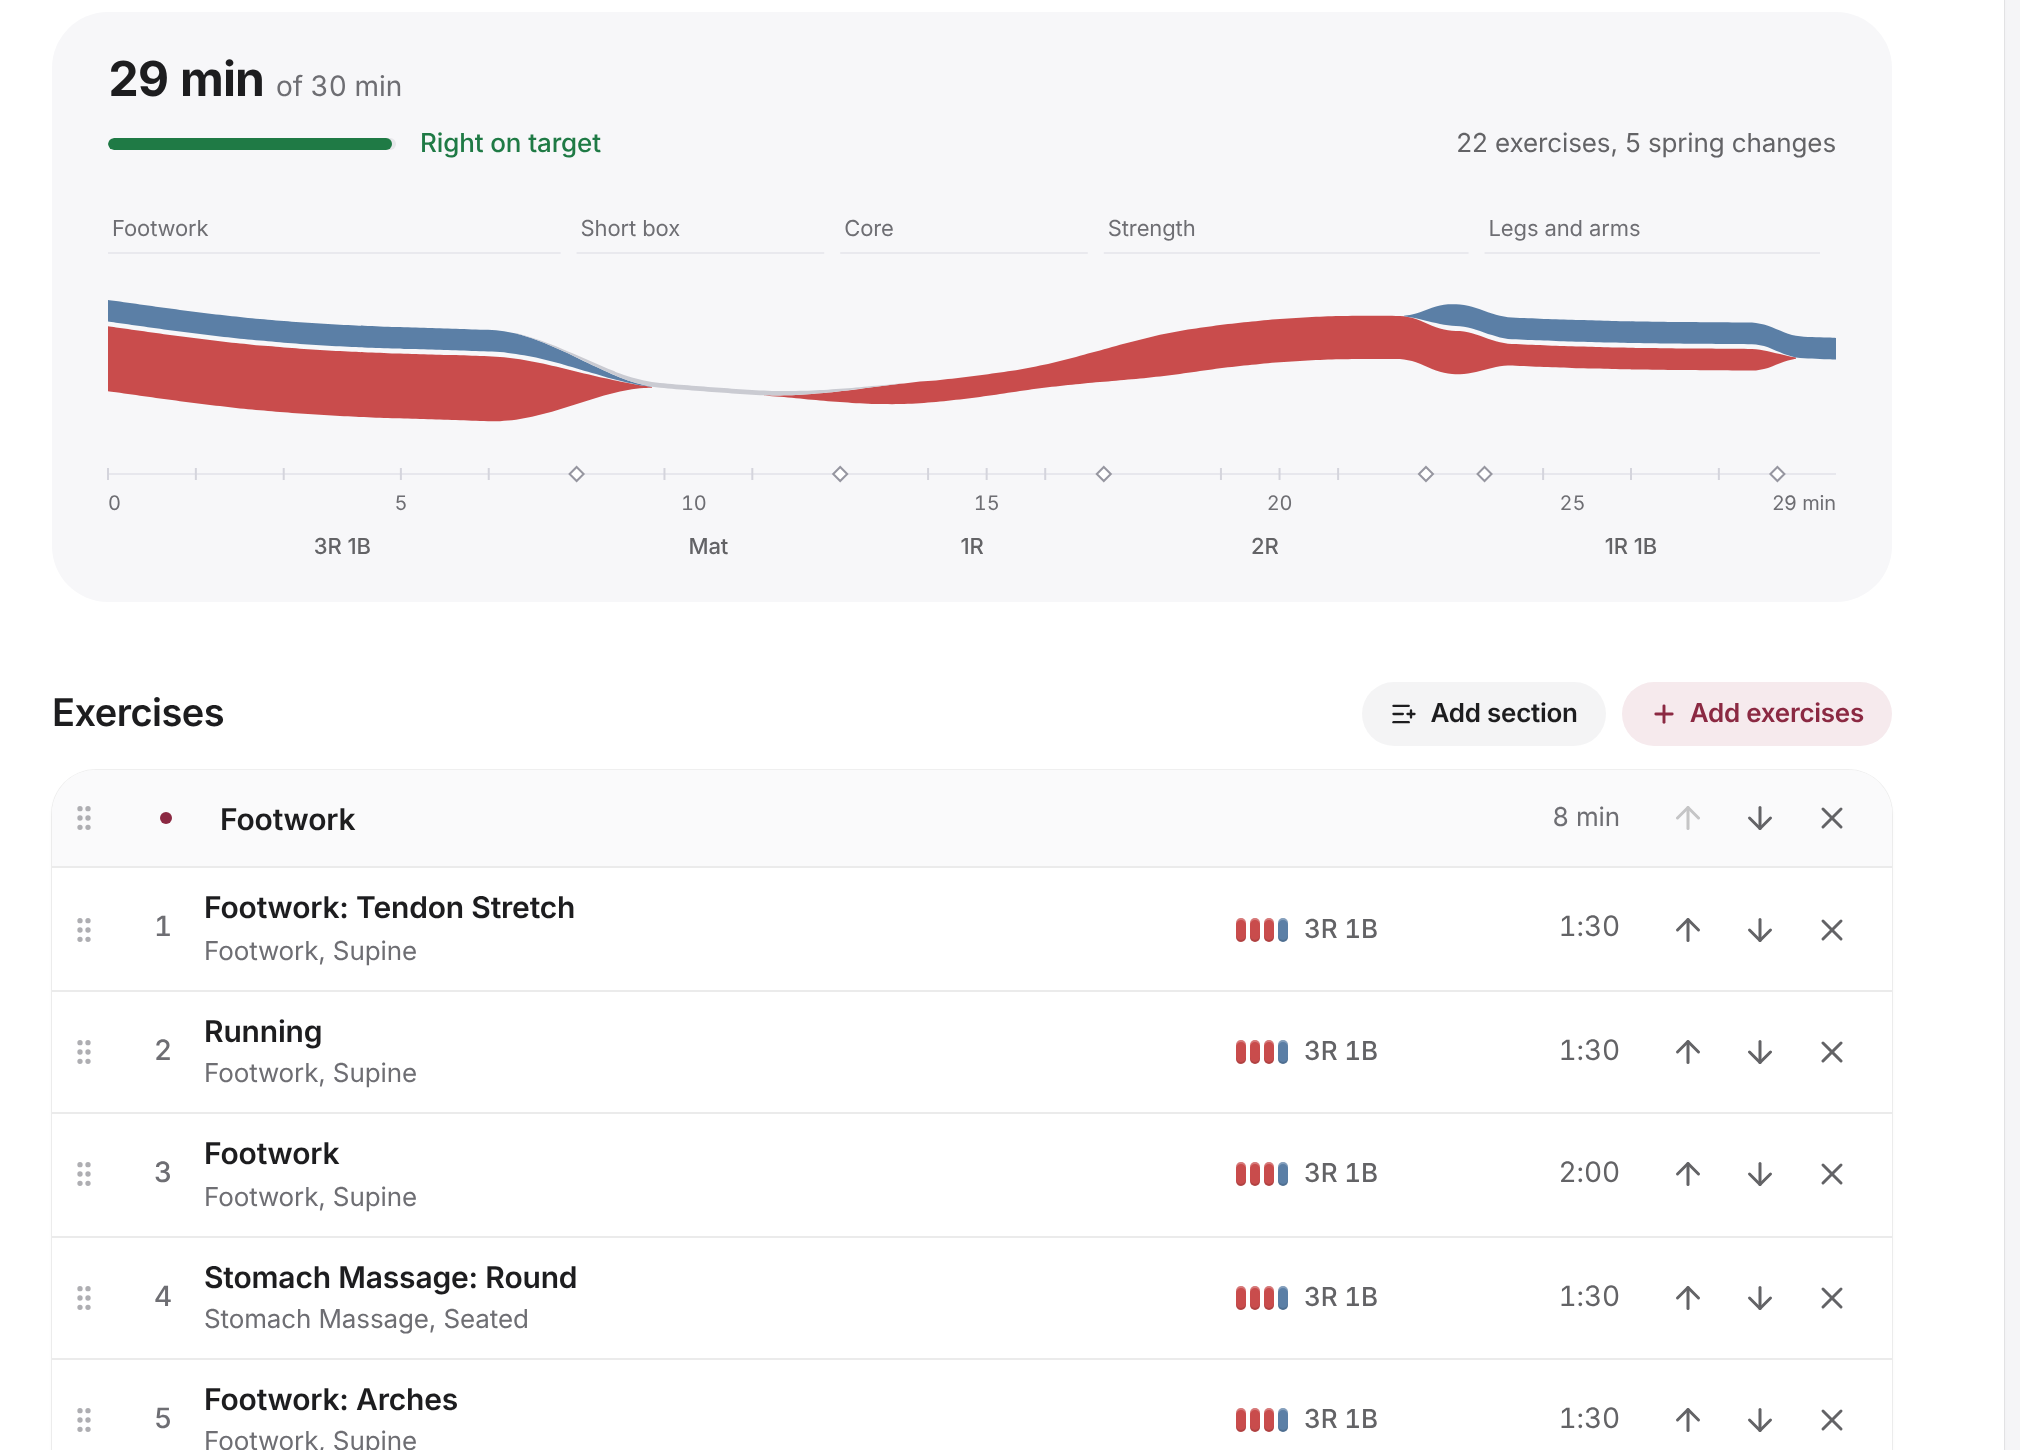
Task: Select the Legs and arms chart label
Action: pos(1564,228)
